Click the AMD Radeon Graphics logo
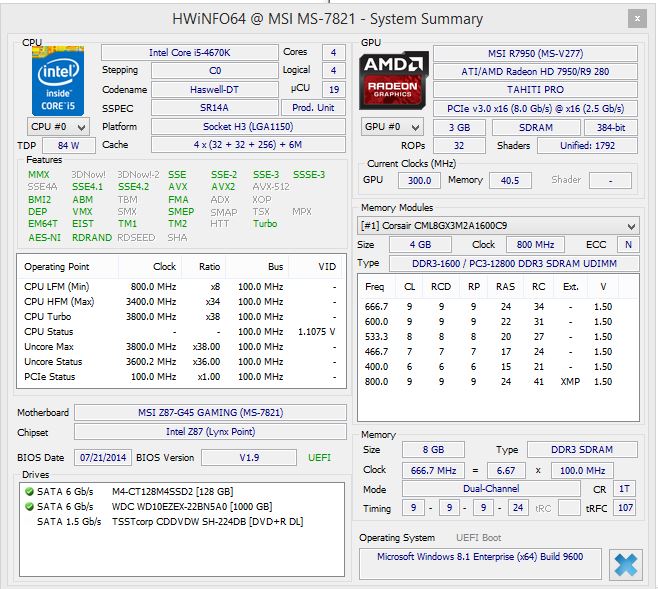The width and height of the screenshot is (658, 589). pos(393,81)
